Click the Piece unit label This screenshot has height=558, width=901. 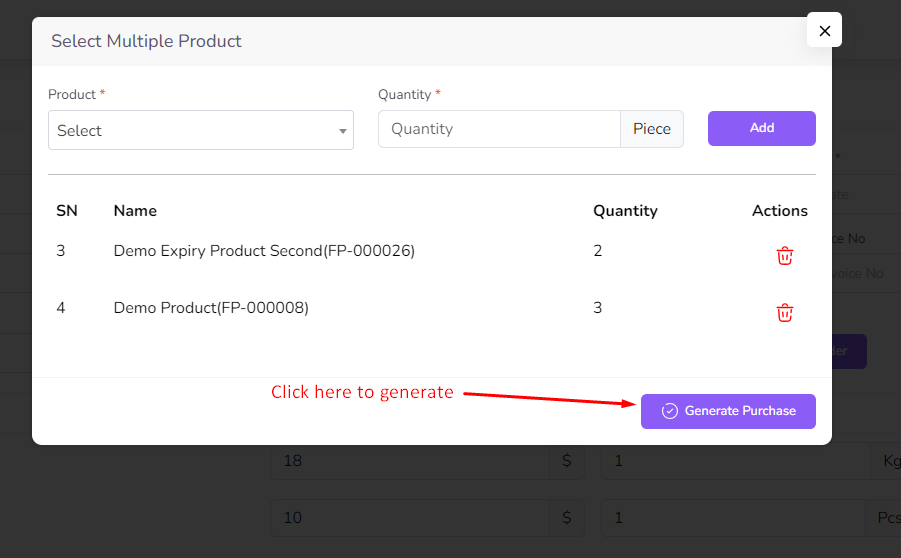[652, 129]
